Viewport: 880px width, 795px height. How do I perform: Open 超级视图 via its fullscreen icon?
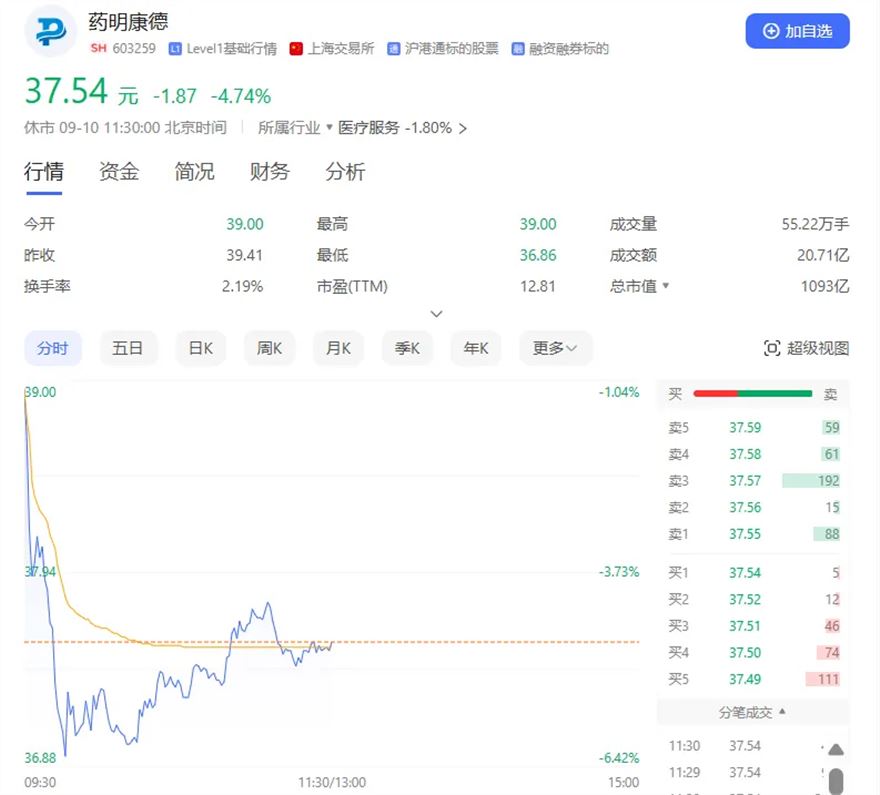point(771,348)
